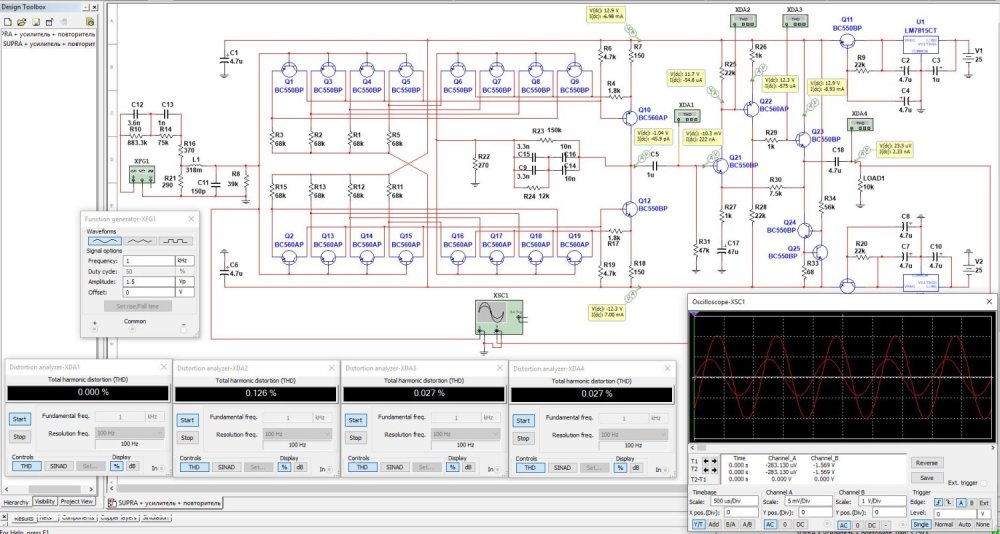The width and height of the screenshot is (1000, 534).
Task: Switch to the Project View tab
Action: [78, 501]
